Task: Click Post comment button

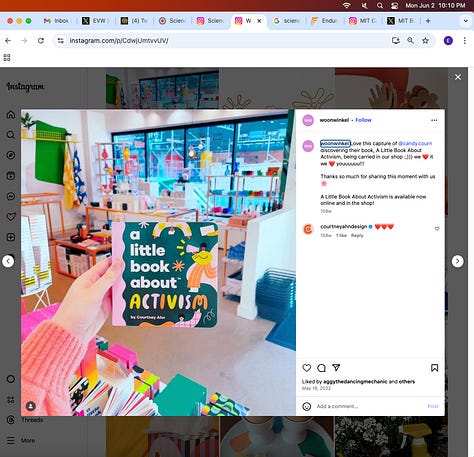Action: [x=433, y=406]
